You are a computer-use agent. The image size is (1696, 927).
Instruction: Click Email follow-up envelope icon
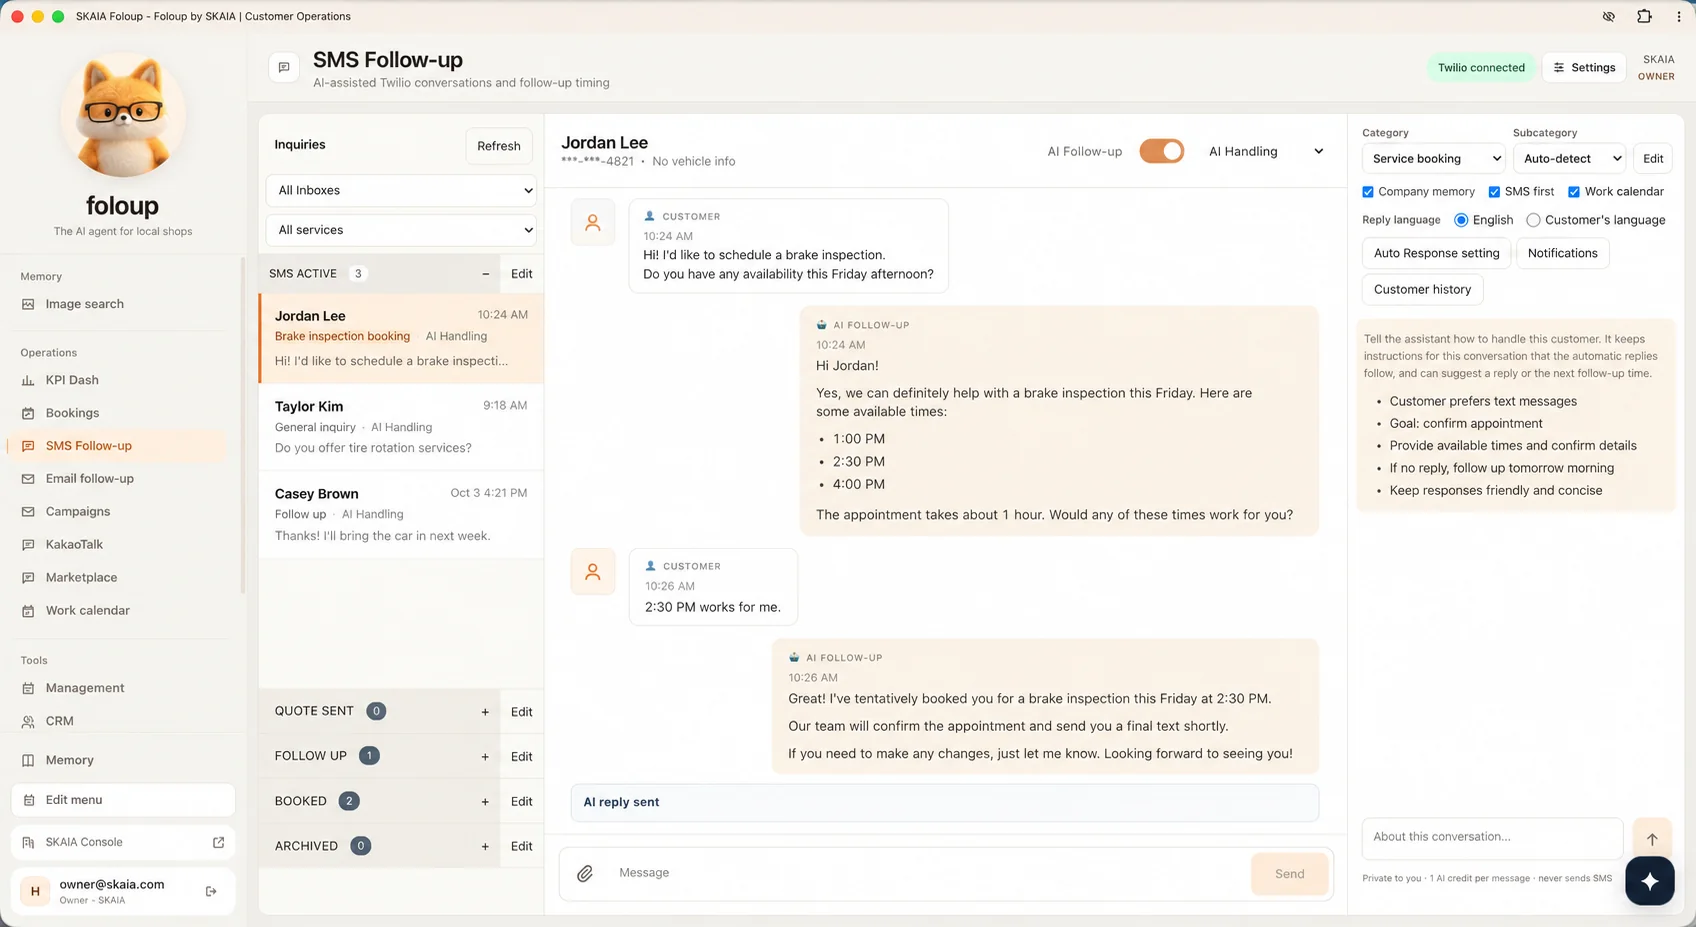[x=28, y=479]
